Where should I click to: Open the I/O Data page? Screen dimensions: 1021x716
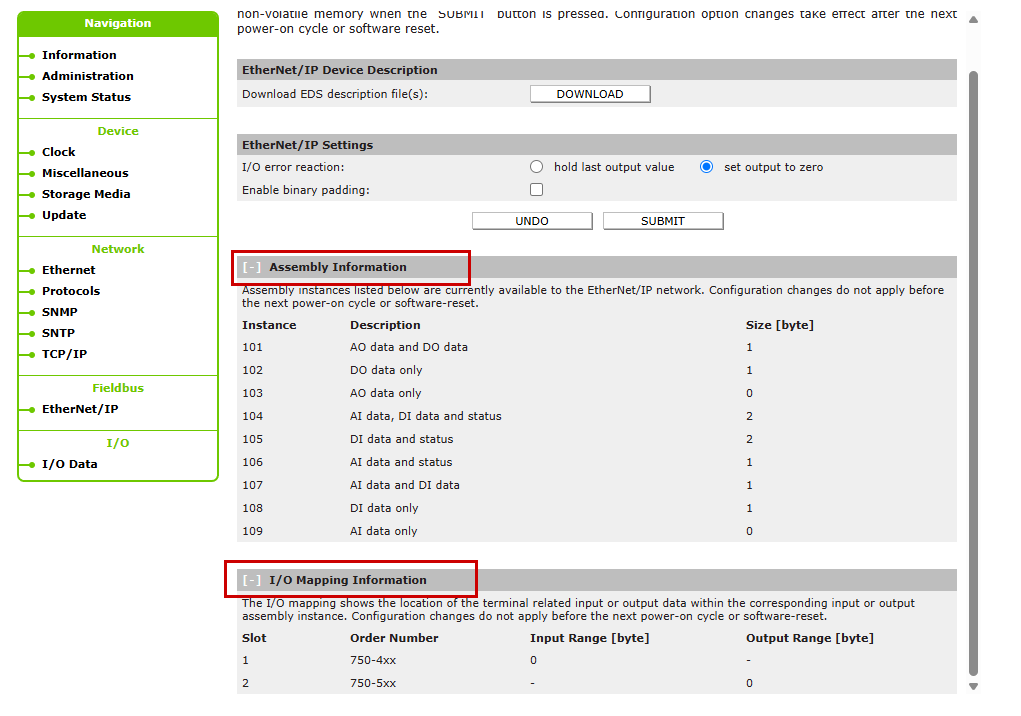pos(70,464)
